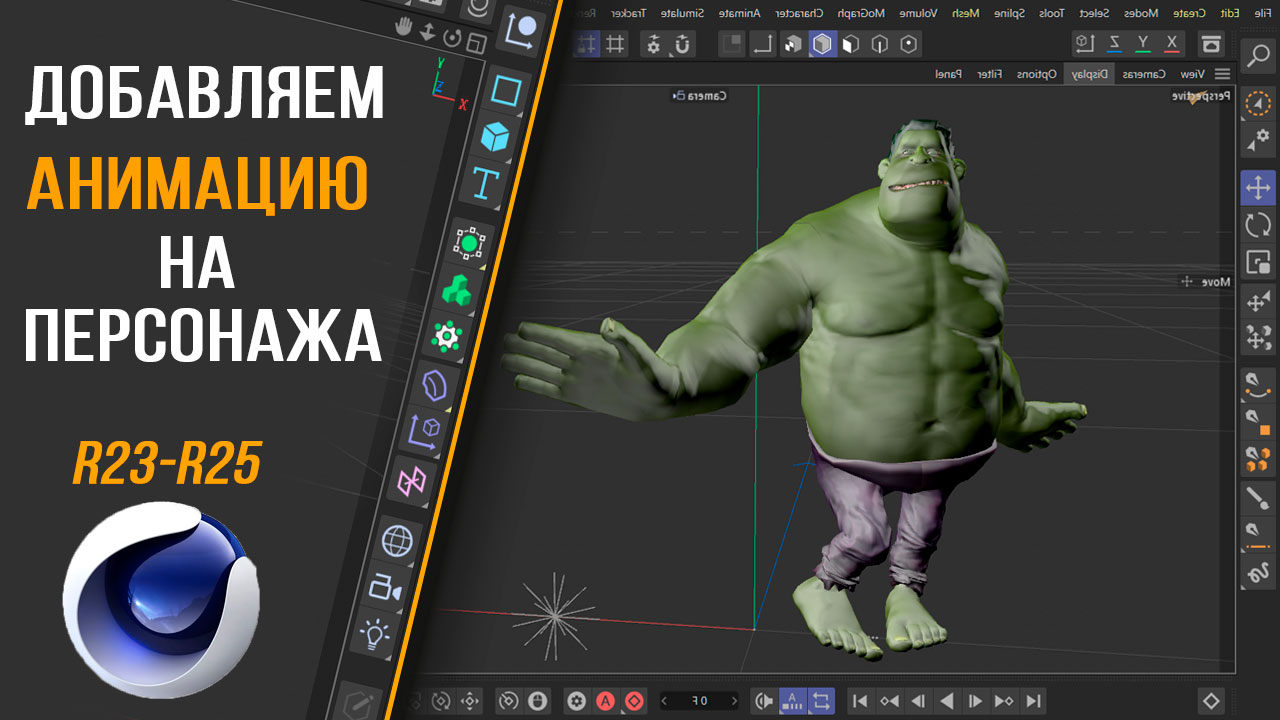Open viewport hamburger menu
Viewport: 1280px width, 720px height.
point(1222,74)
